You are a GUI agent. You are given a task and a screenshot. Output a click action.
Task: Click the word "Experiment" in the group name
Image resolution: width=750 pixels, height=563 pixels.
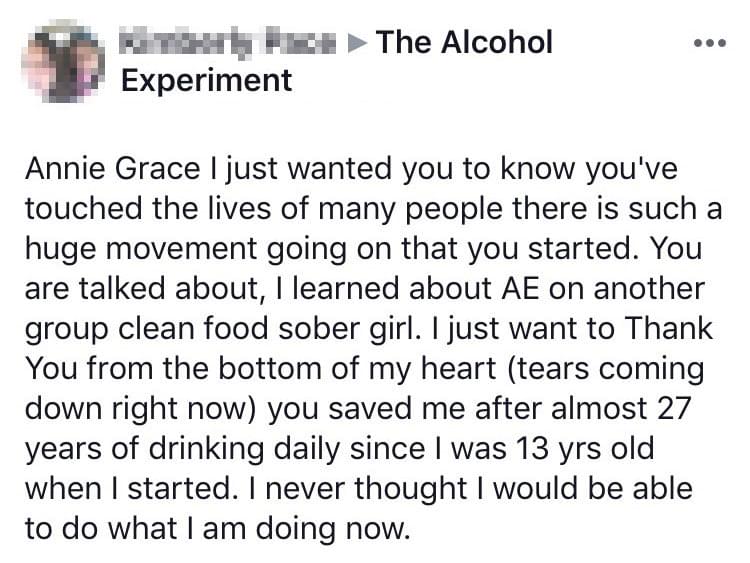tap(207, 80)
